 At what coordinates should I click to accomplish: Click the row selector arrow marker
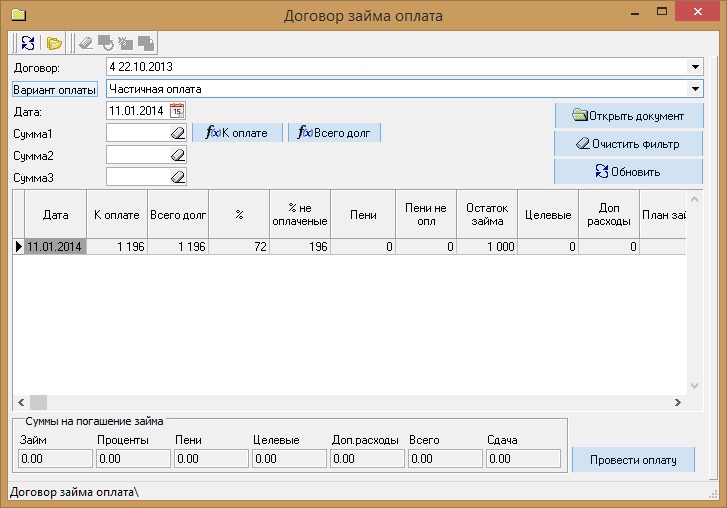point(19,247)
